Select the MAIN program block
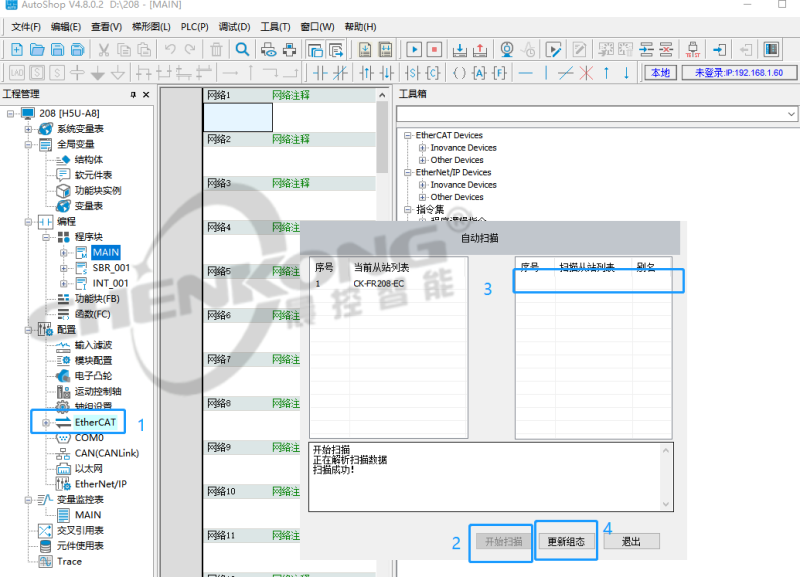Screen dimensions: 800x577 pyautogui.click(x=104, y=253)
